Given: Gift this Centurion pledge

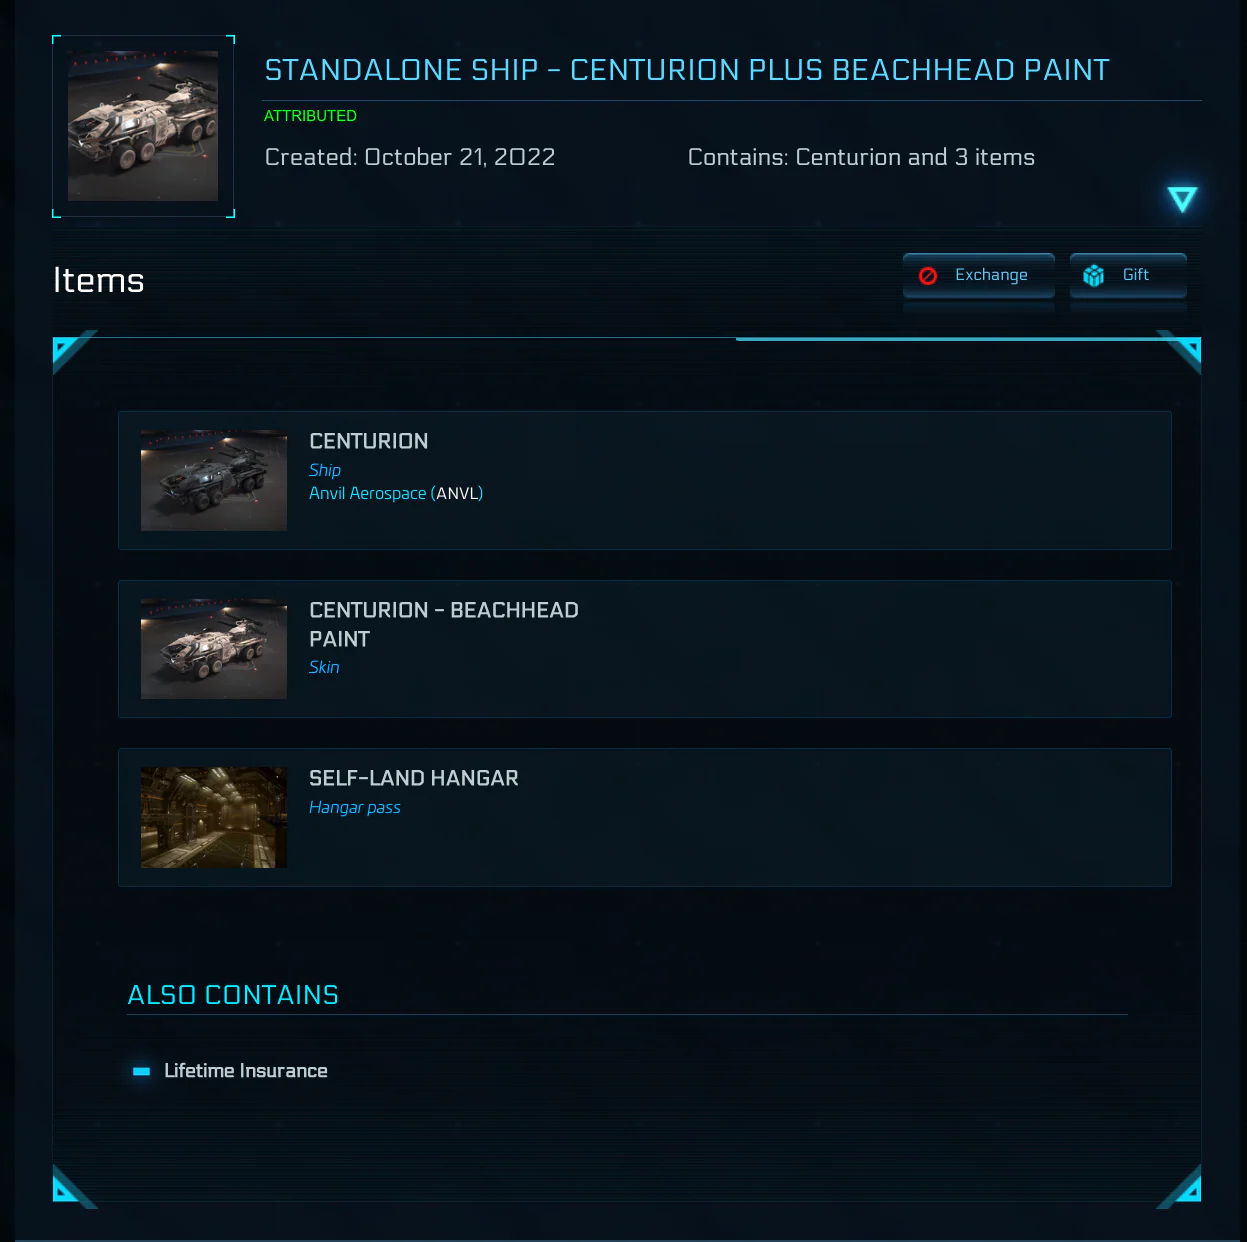Looking at the screenshot, I should [1128, 275].
